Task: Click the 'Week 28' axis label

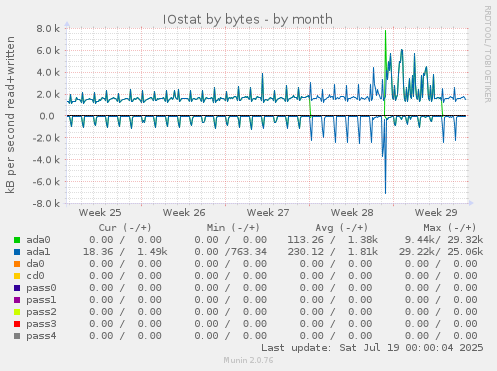Action: coord(352,213)
